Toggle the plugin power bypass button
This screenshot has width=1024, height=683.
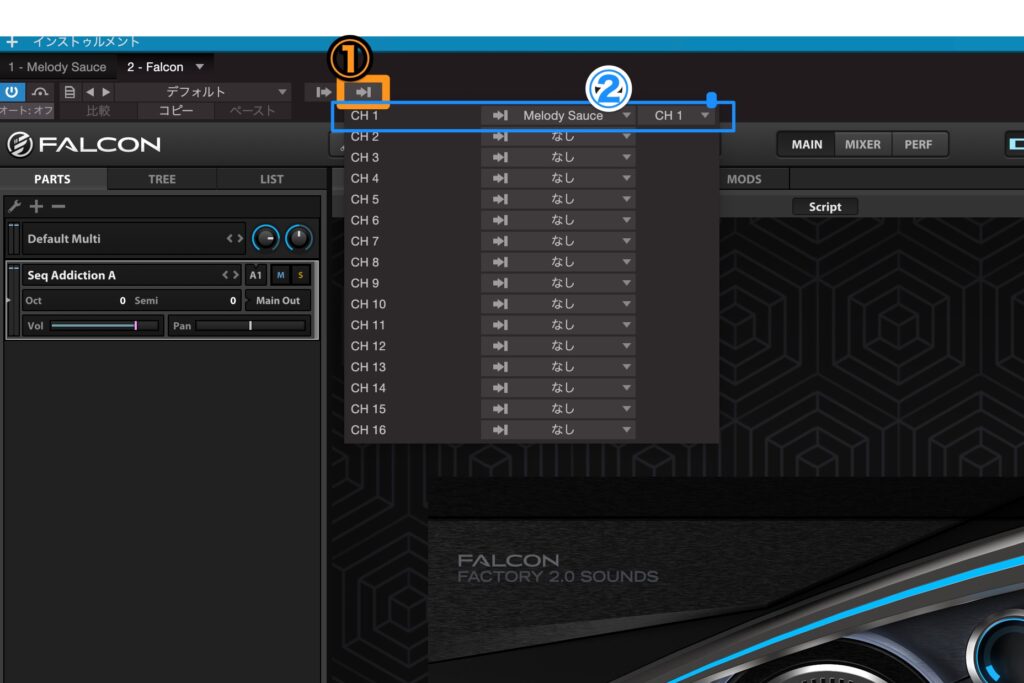pos(13,92)
